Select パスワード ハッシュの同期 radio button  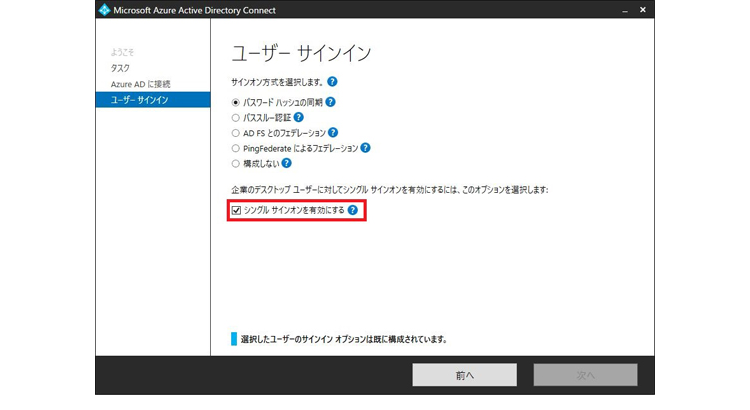click(235, 102)
